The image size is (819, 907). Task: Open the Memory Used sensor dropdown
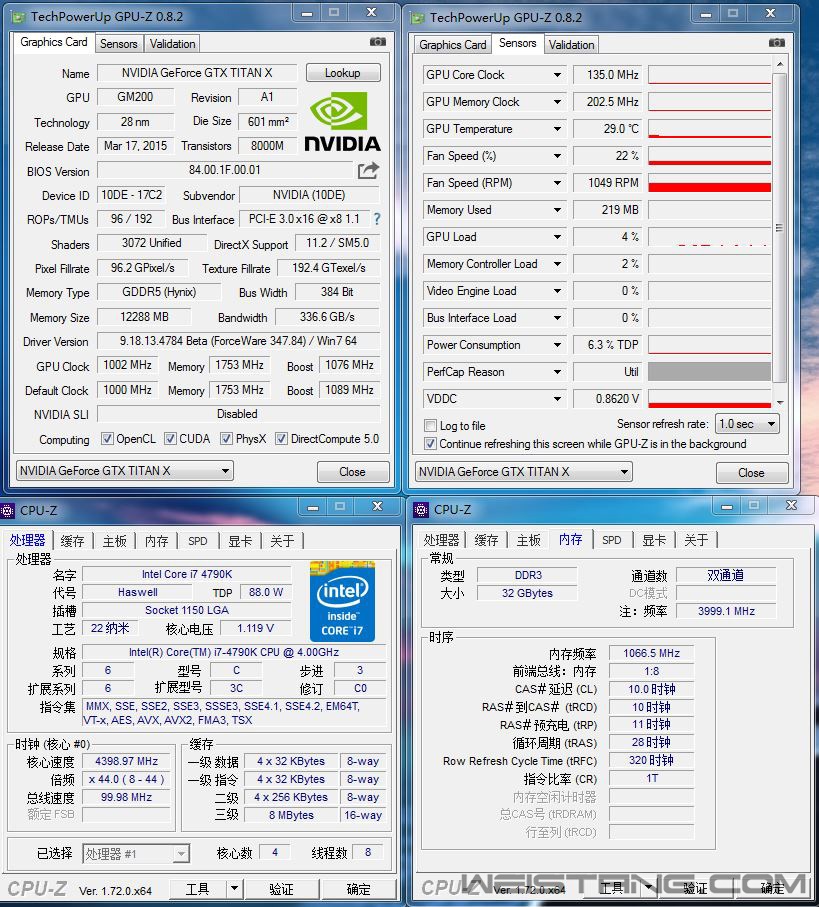point(557,210)
